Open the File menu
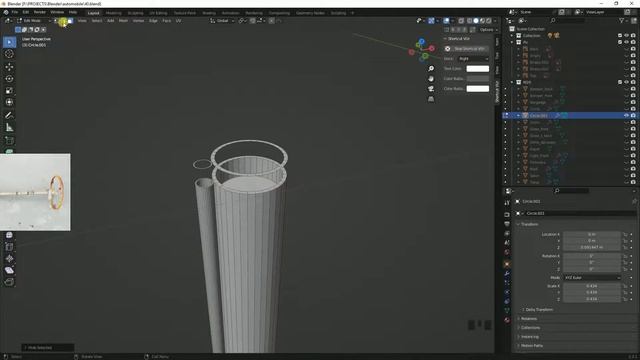Viewport: 640px width, 360px height. (15, 12)
